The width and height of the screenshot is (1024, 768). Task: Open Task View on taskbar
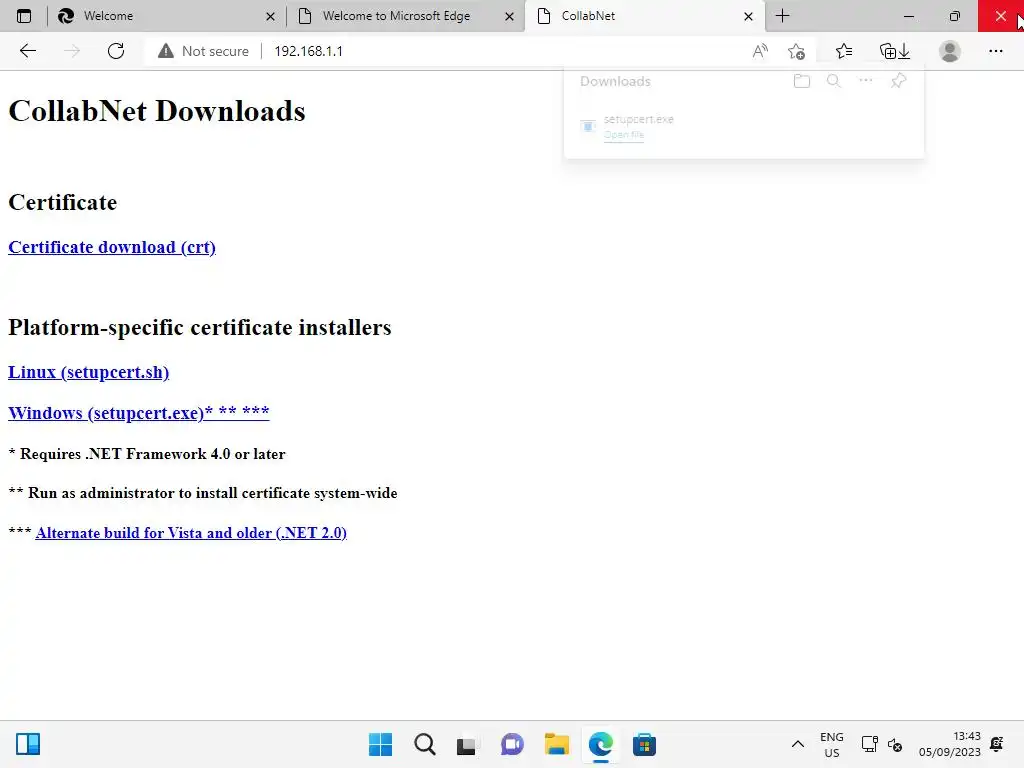[x=466, y=744]
